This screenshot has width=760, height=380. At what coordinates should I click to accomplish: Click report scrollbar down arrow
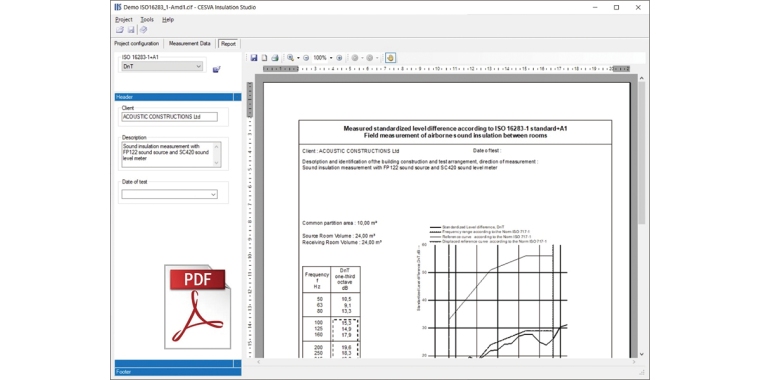[x=642, y=354]
